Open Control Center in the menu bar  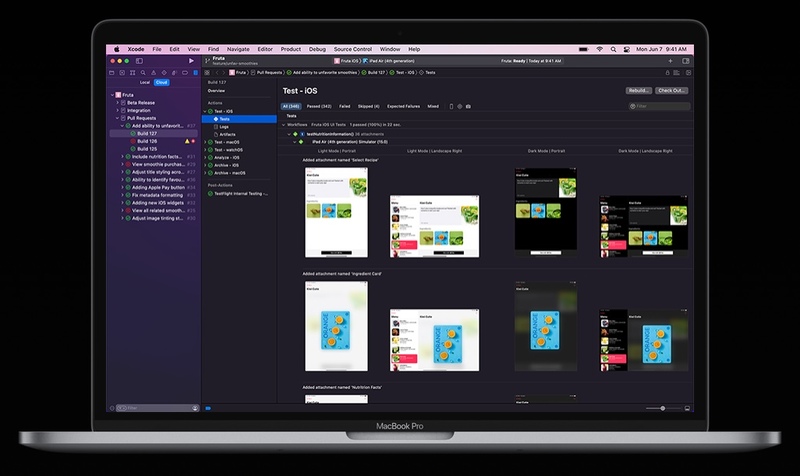point(627,49)
